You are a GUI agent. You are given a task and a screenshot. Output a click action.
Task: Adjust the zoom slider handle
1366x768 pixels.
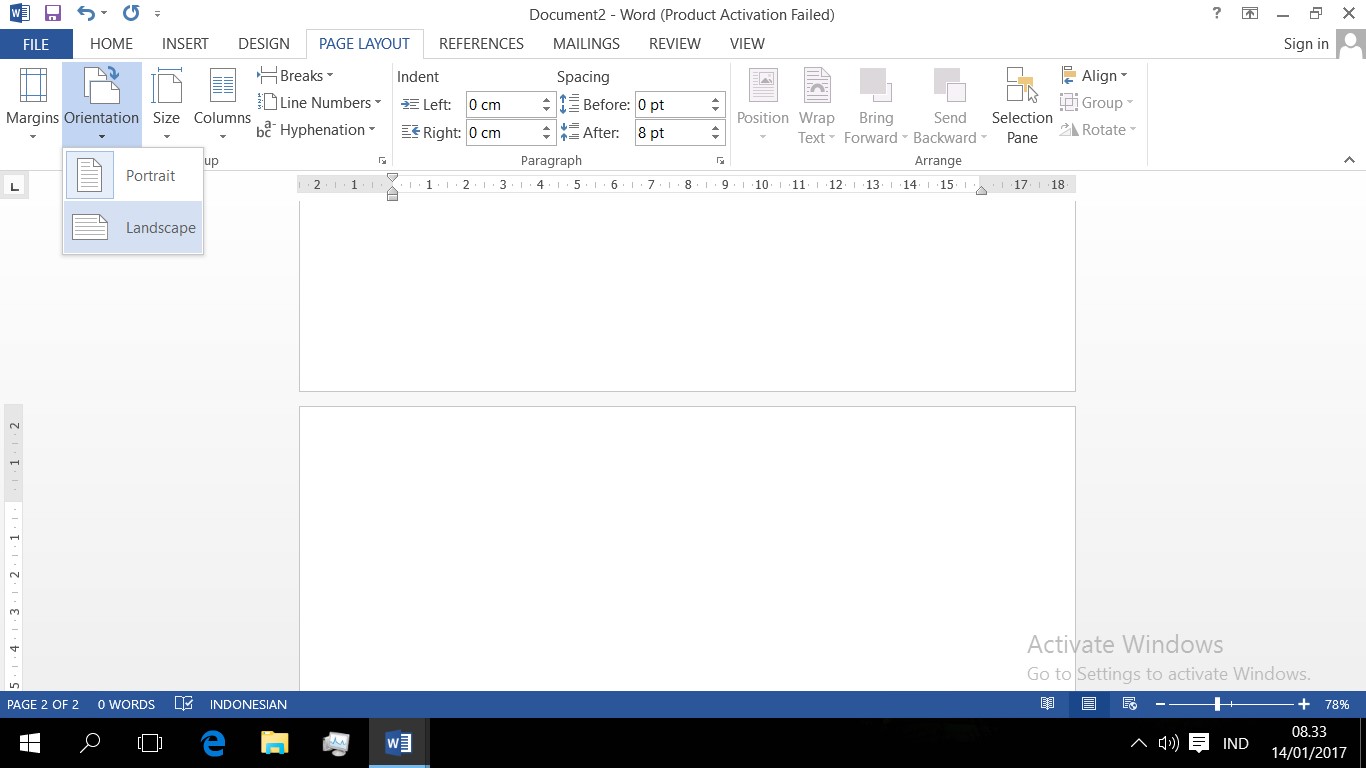(1217, 704)
